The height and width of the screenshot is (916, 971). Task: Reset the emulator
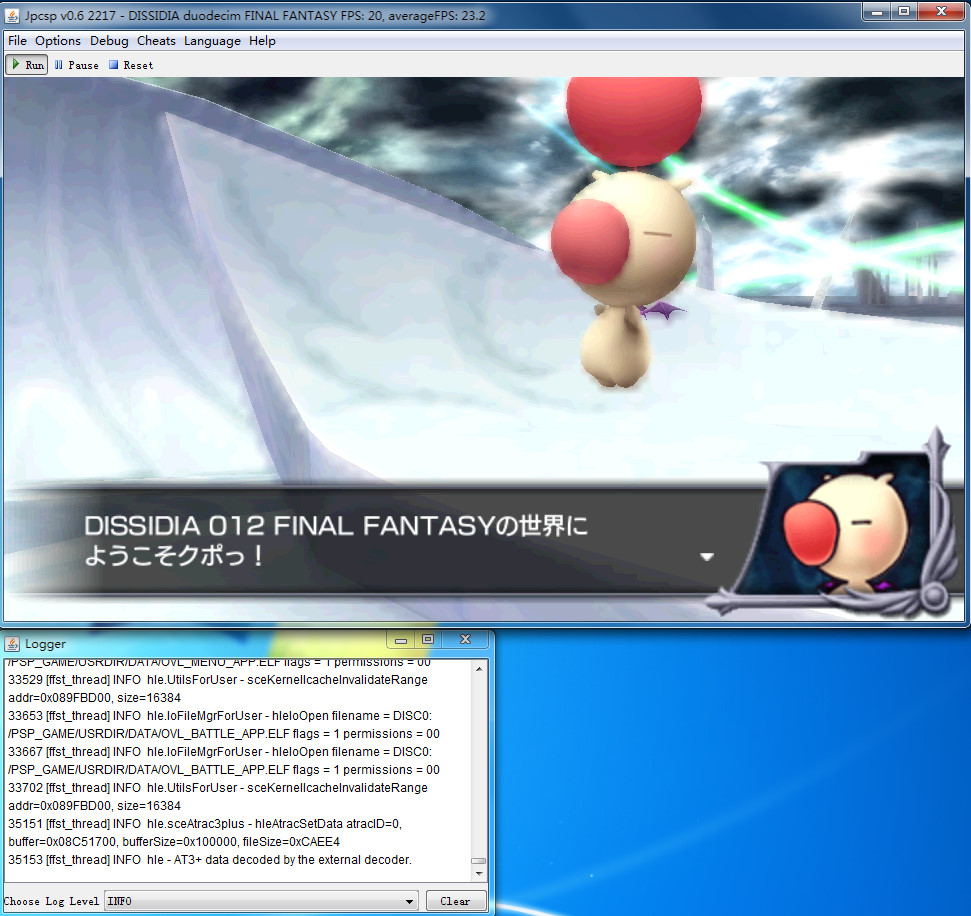pos(131,65)
